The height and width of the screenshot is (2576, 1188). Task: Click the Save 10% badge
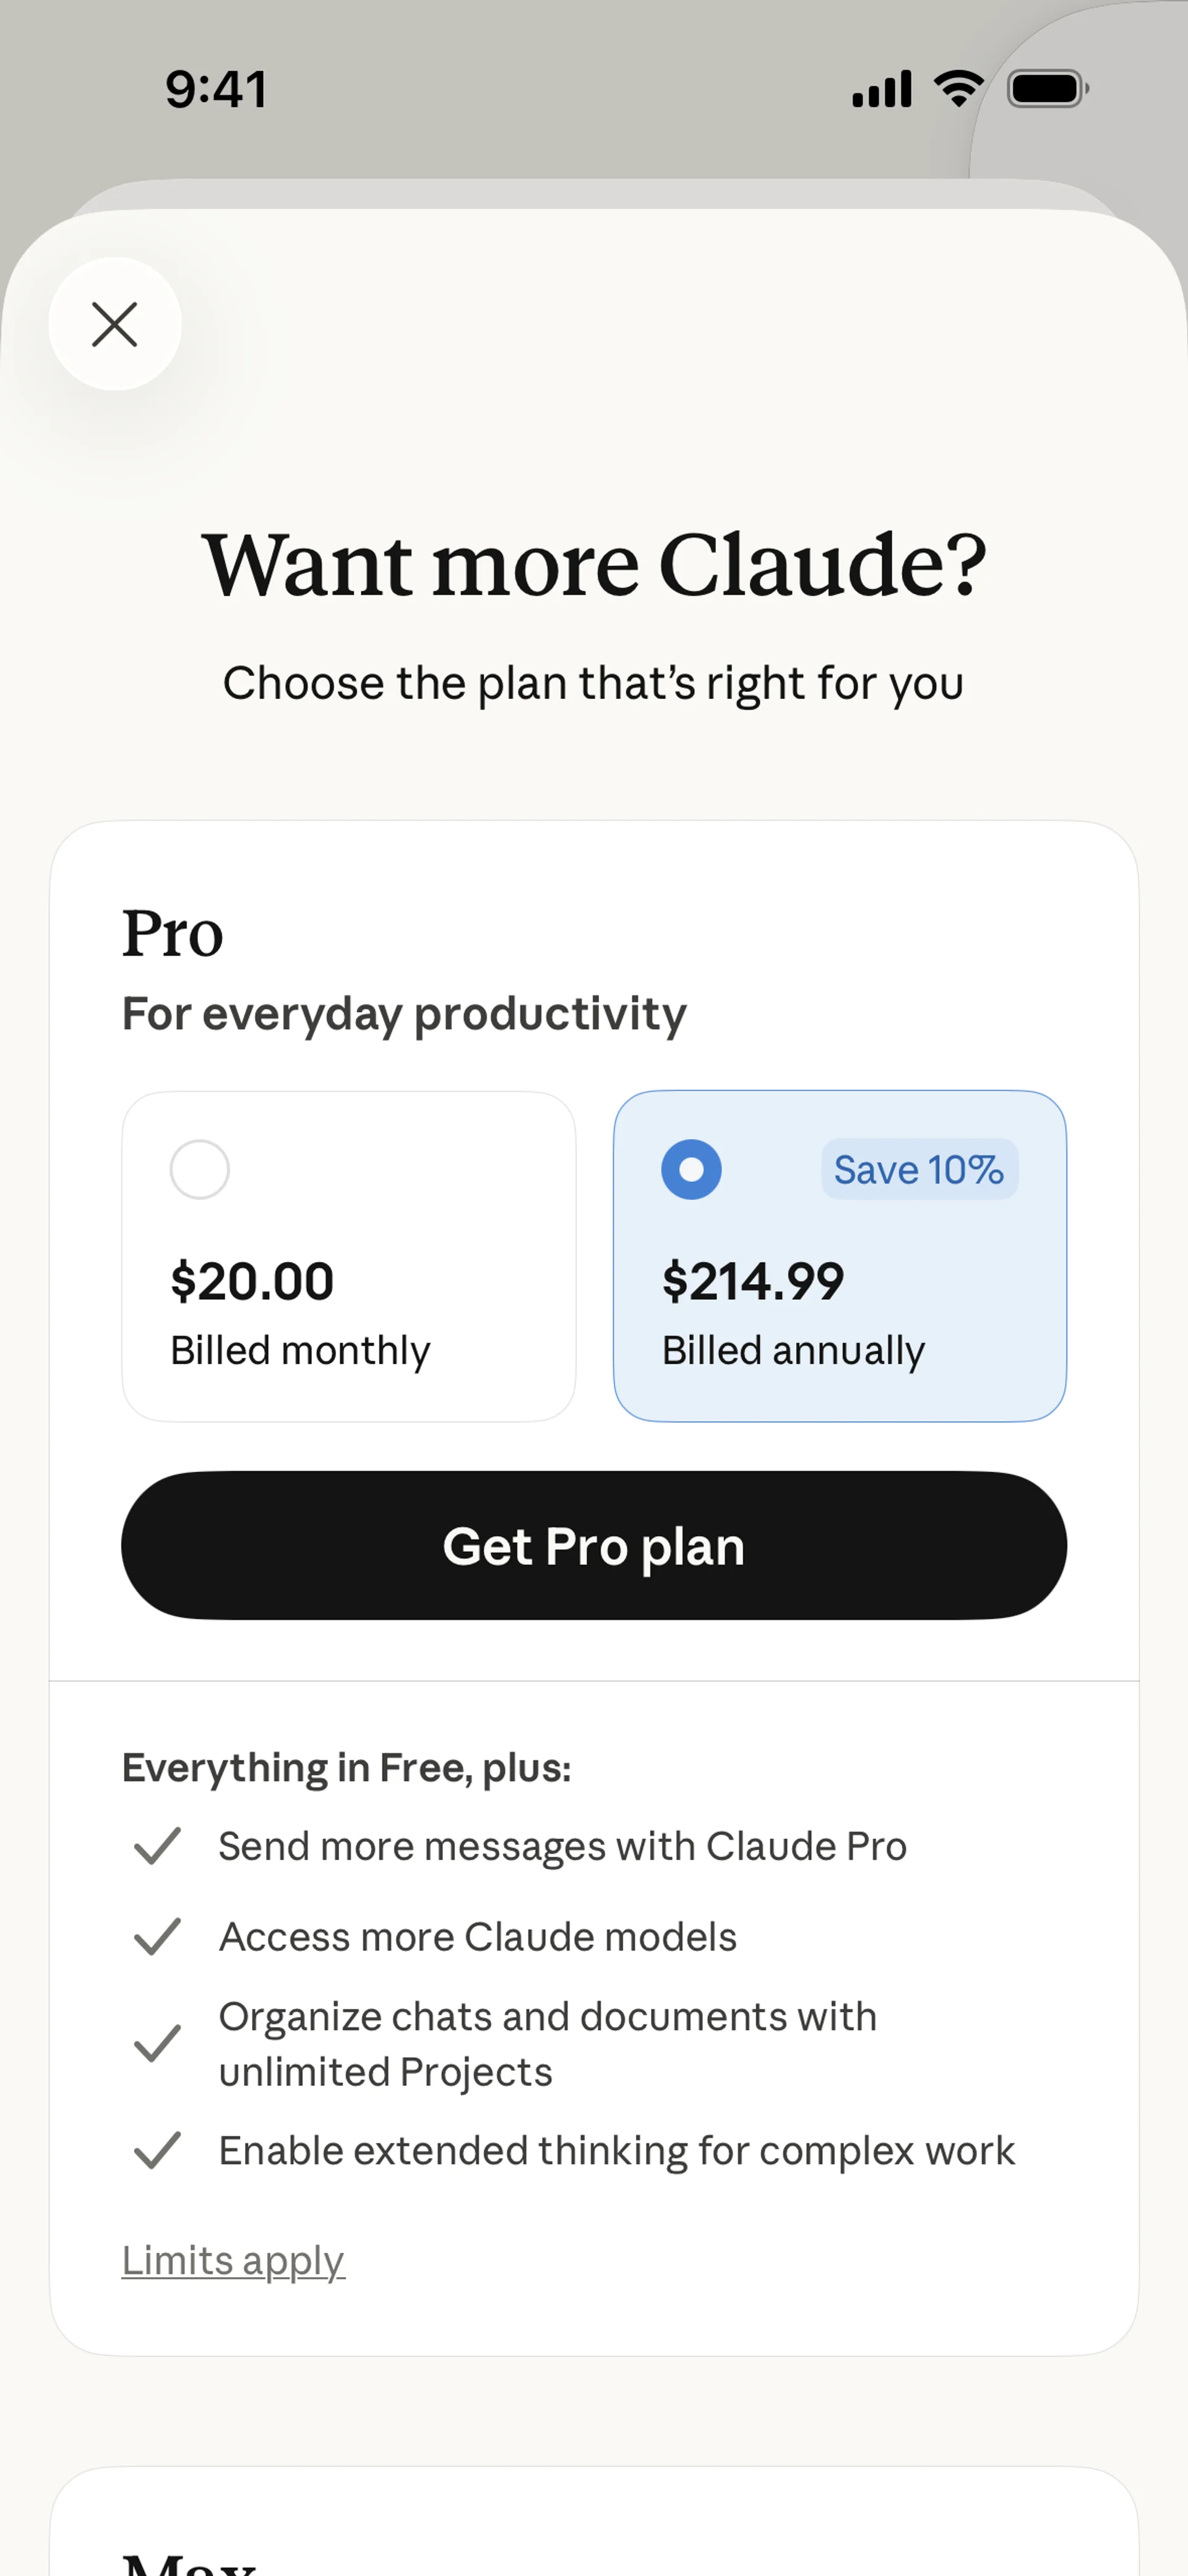point(919,1169)
